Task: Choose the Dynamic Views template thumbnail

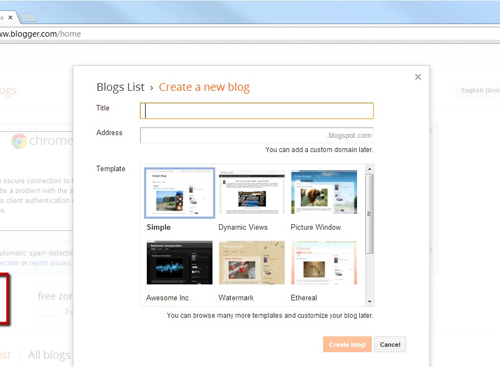Action: click(x=252, y=193)
